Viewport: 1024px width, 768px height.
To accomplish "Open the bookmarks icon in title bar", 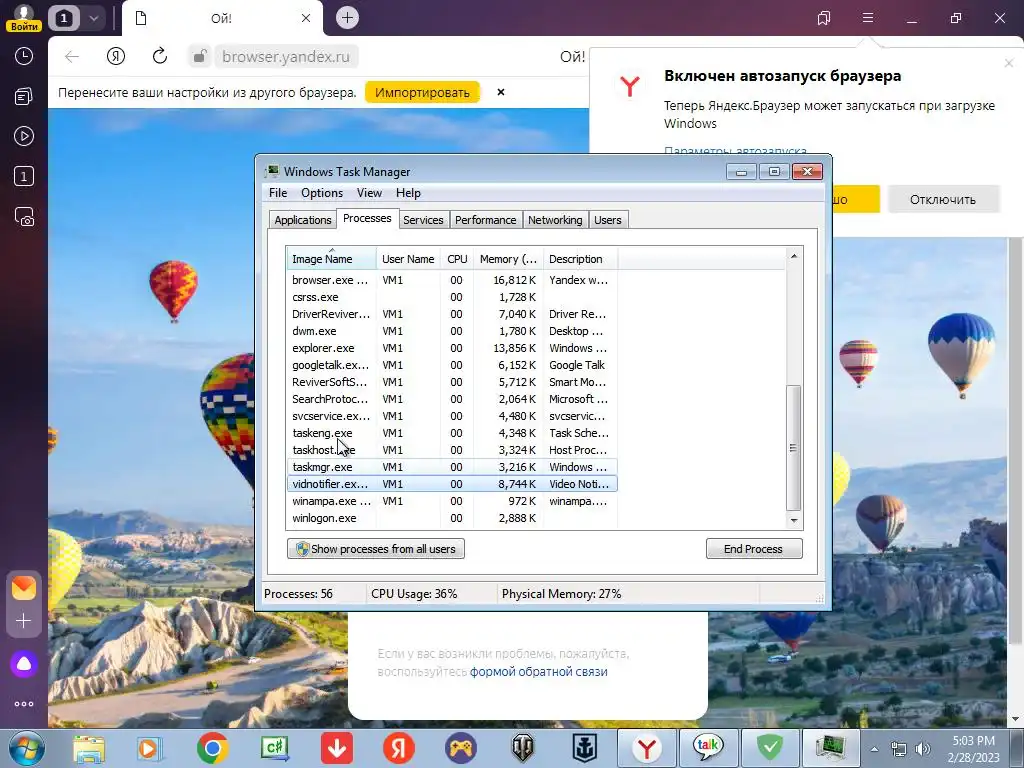I will [x=824, y=18].
